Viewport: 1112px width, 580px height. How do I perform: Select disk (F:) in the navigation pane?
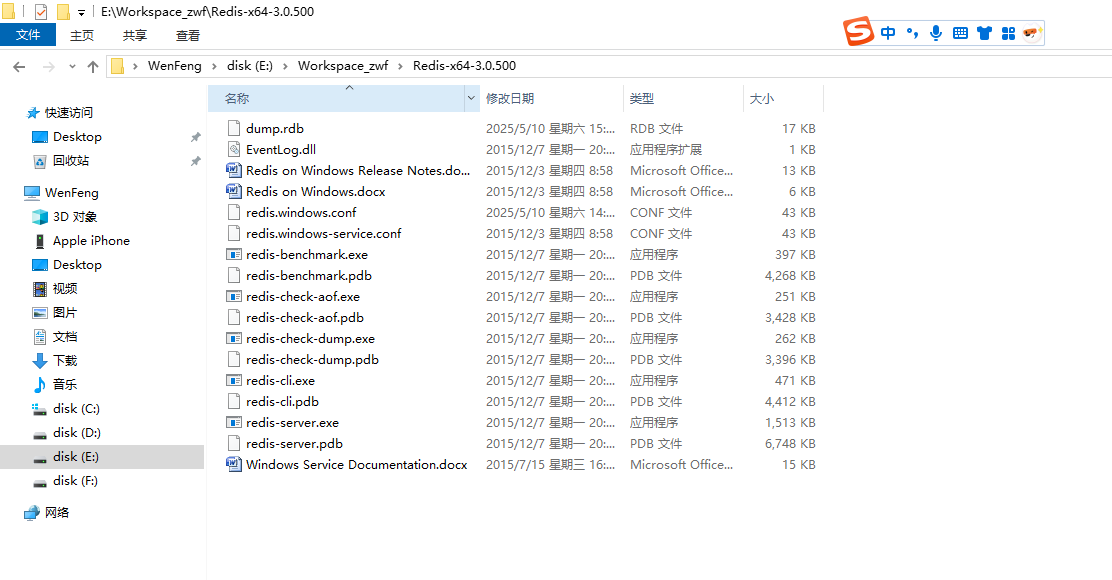75,481
